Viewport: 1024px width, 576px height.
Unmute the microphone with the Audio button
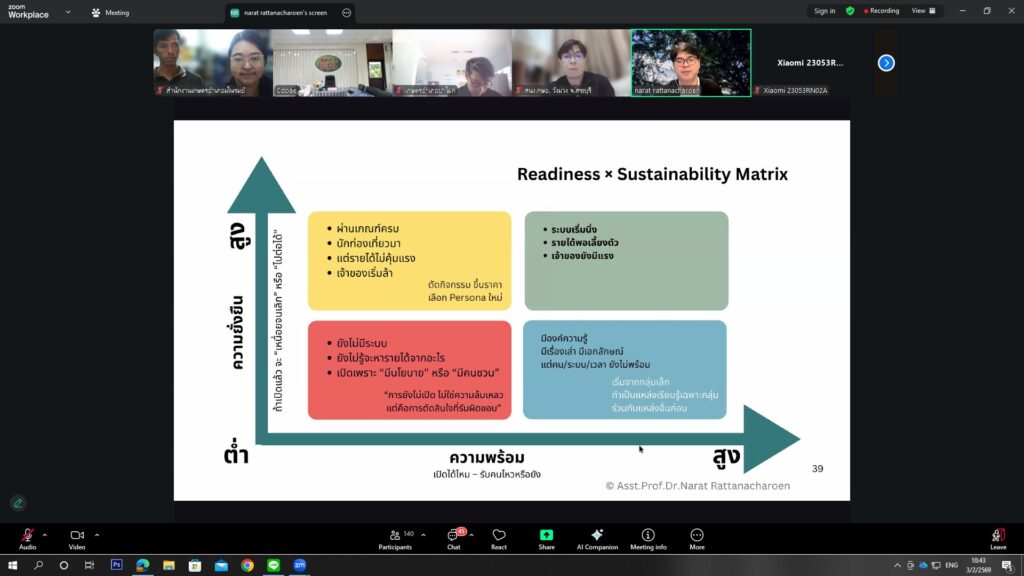point(27,538)
